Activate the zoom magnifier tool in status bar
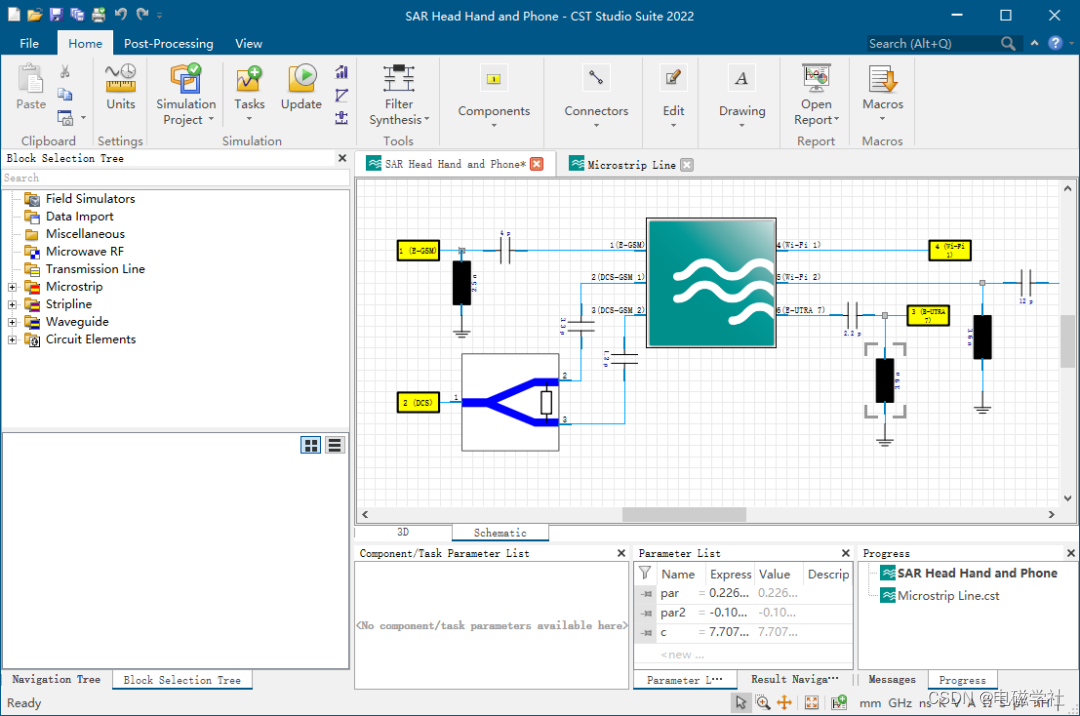Screen dimensions: 1080x716 click(762, 702)
